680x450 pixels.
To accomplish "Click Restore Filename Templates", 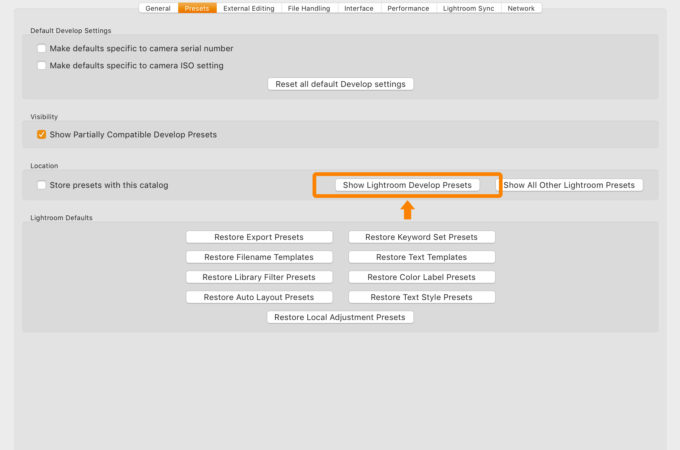I will click(259, 257).
